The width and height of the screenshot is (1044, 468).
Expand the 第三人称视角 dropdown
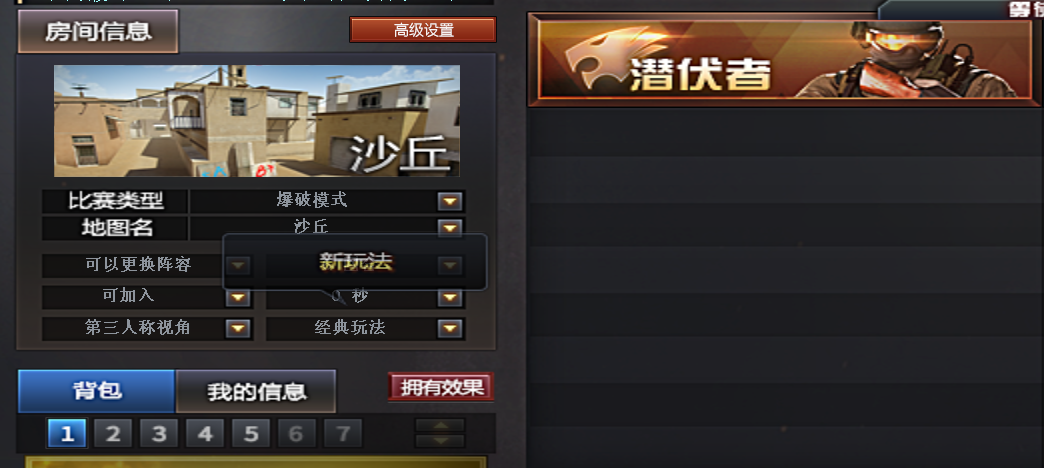(x=238, y=328)
